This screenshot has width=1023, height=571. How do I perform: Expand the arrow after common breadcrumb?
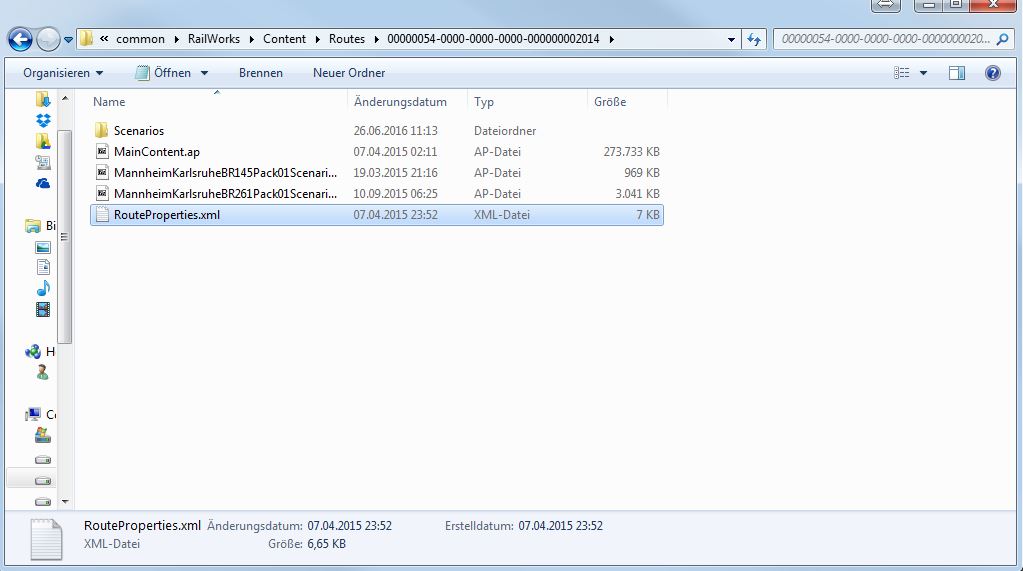click(176, 39)
